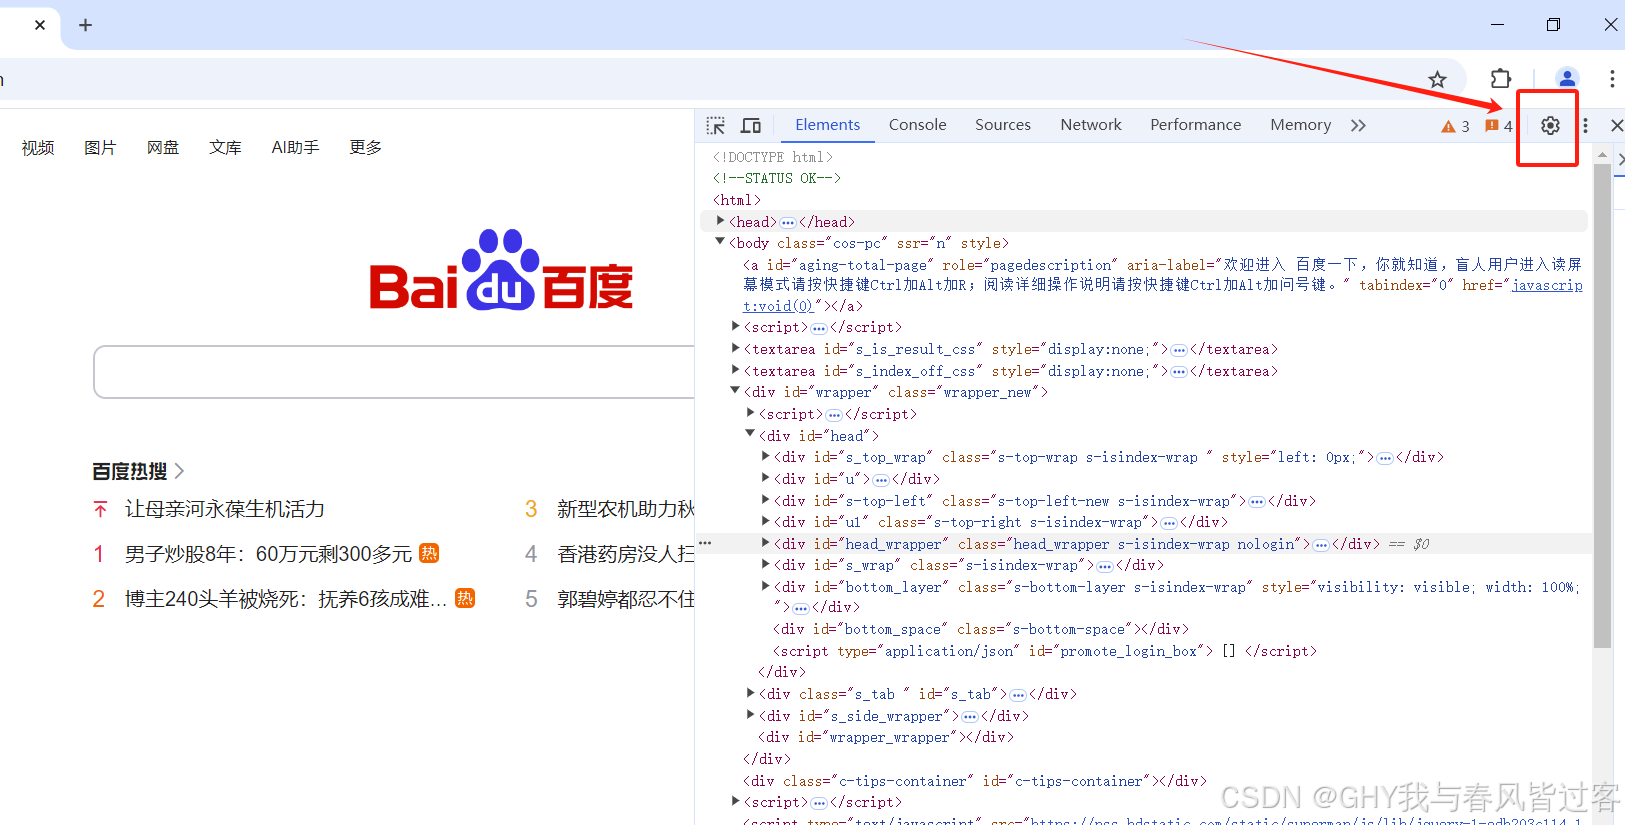The height and width of the screenshot is (825, 1625).
Task: Select the wrapper_wrapper div line
Action: pyautogui.click(x=885, y=737)
